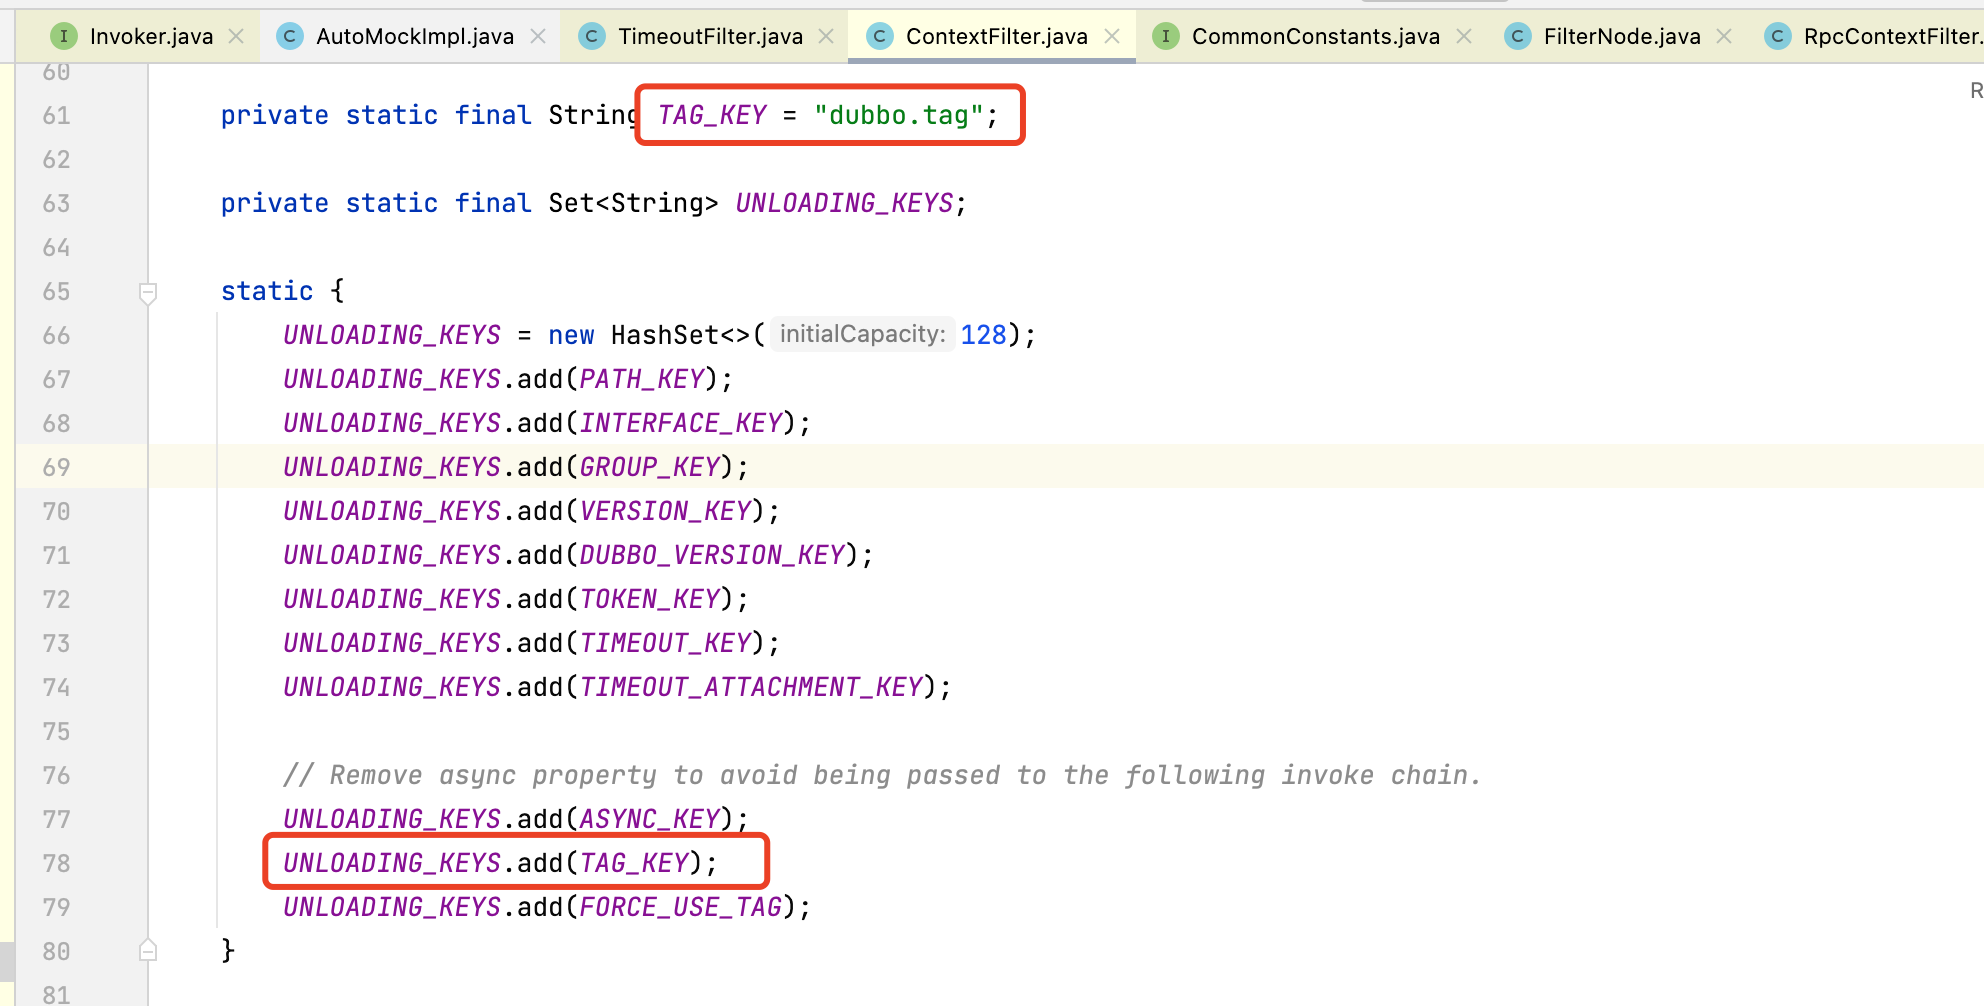Viewport: 1984px width, 1006px height.
Task: Close the CommonConstants.java tab
Action: 1464,36
